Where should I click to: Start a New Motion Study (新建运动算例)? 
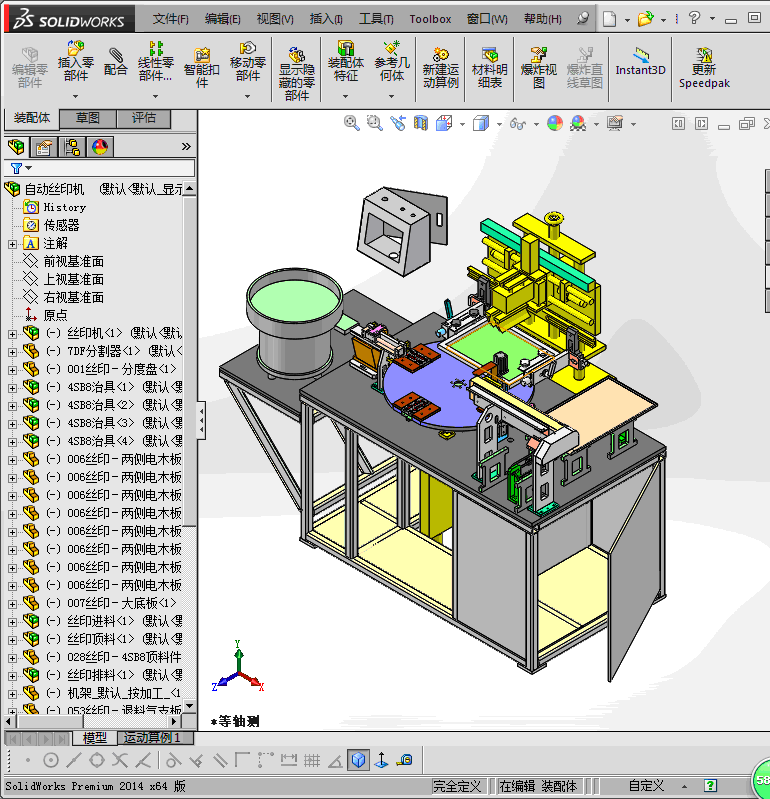pyautogui.click(x=441, y=67)
